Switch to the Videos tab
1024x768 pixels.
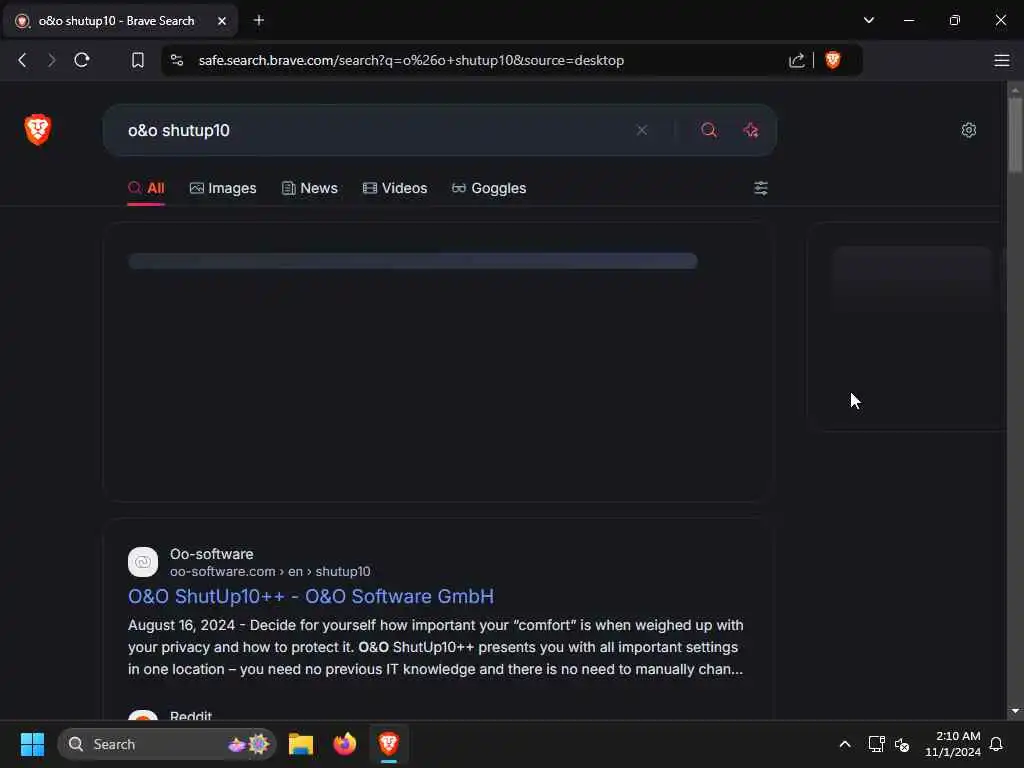pos(394,188)
